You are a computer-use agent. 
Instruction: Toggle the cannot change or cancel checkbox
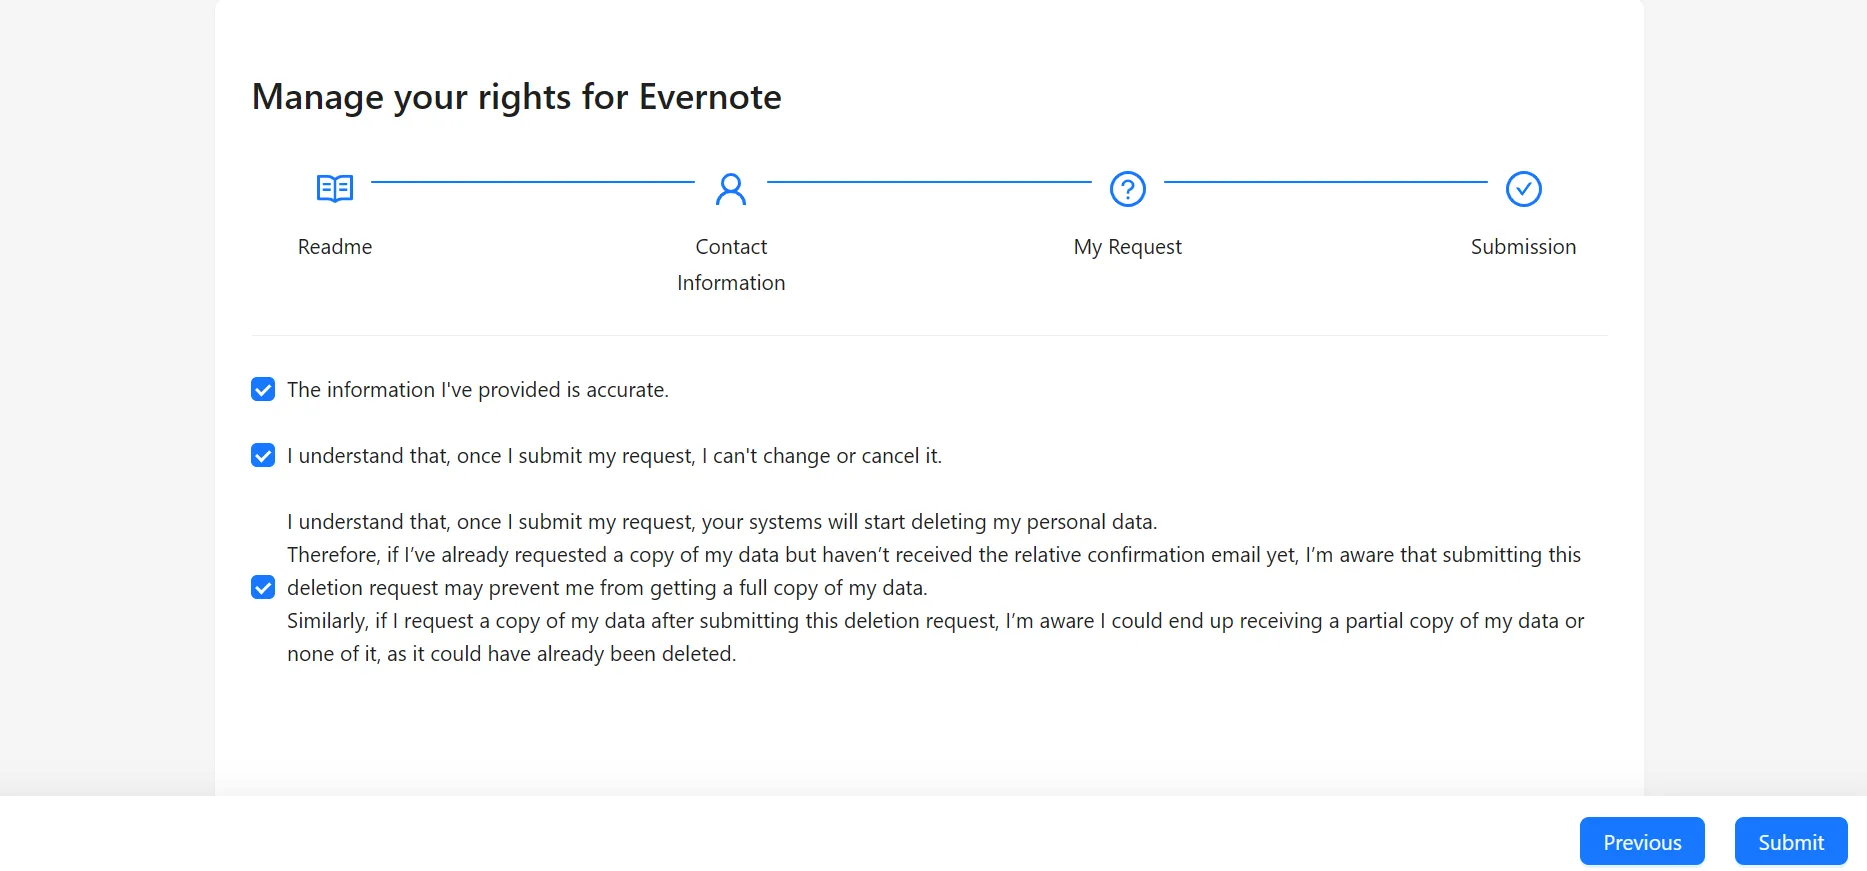[x=262, y=455]
